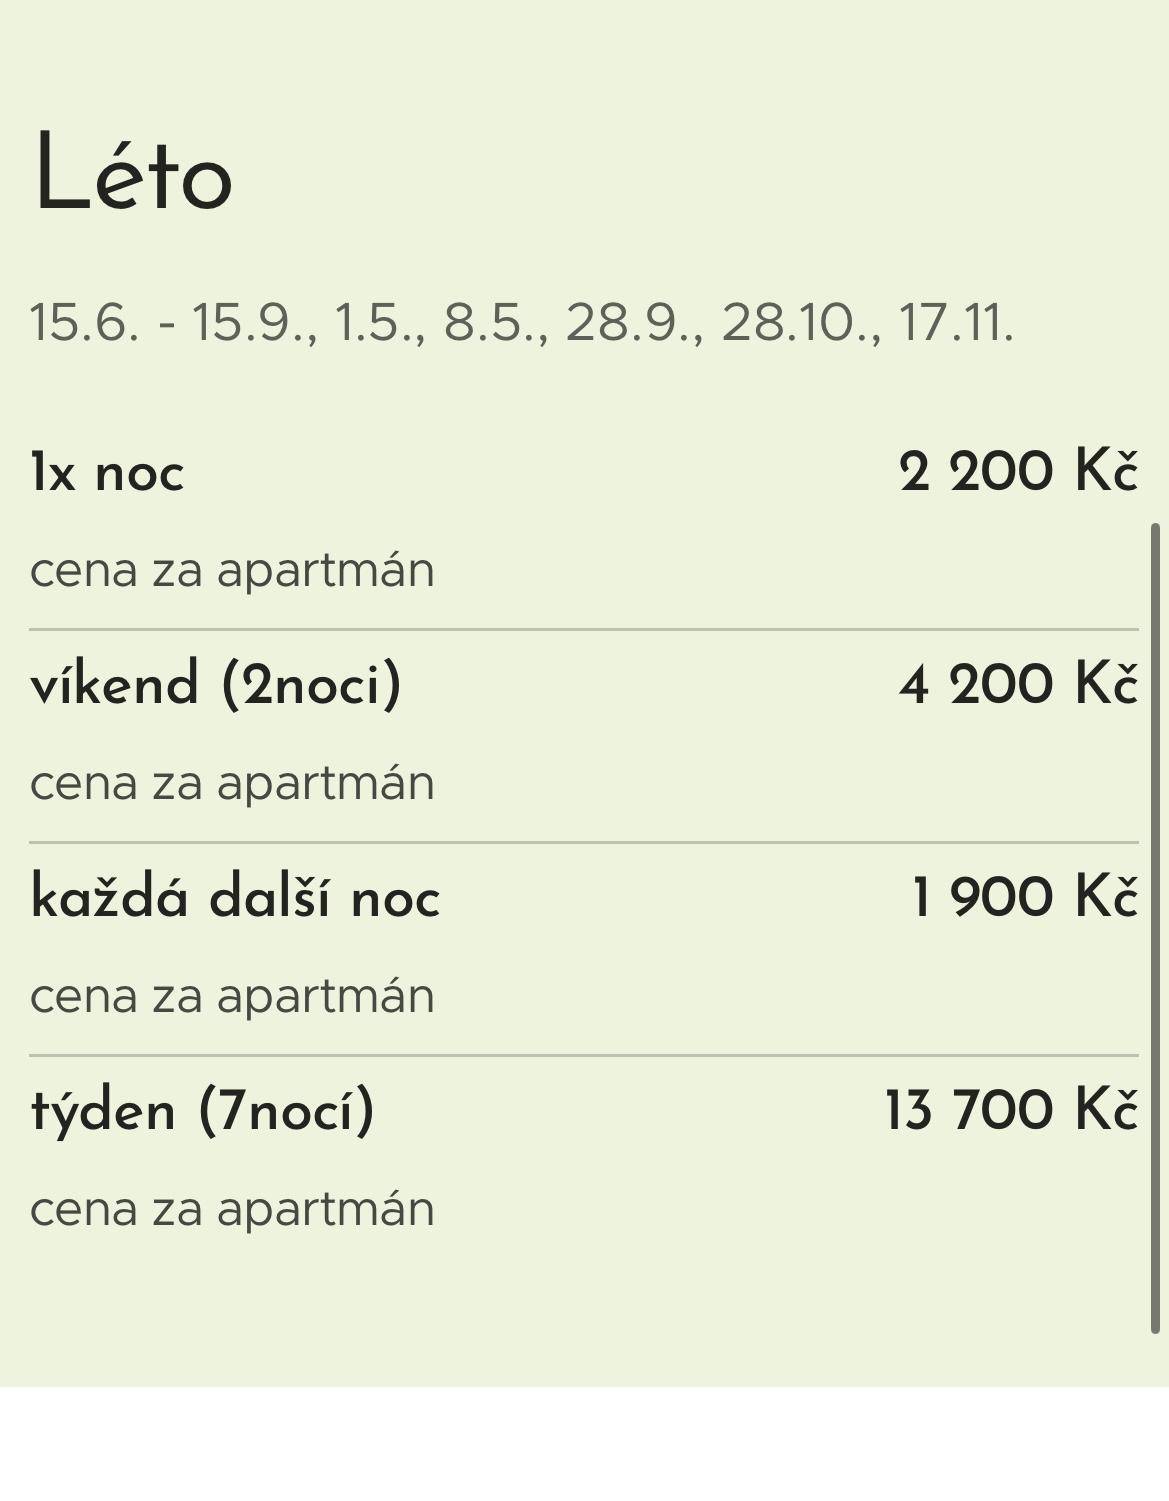The height and width of the screenshot is (1501, 1169).
Task: Select the víkend (2noci) row label
Action: (x=216, y=685)
